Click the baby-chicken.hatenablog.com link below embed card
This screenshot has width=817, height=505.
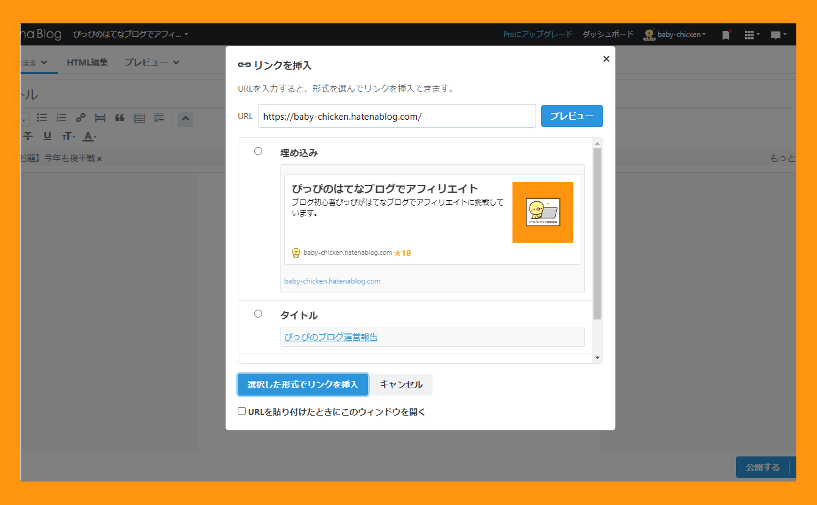point(332,281)
